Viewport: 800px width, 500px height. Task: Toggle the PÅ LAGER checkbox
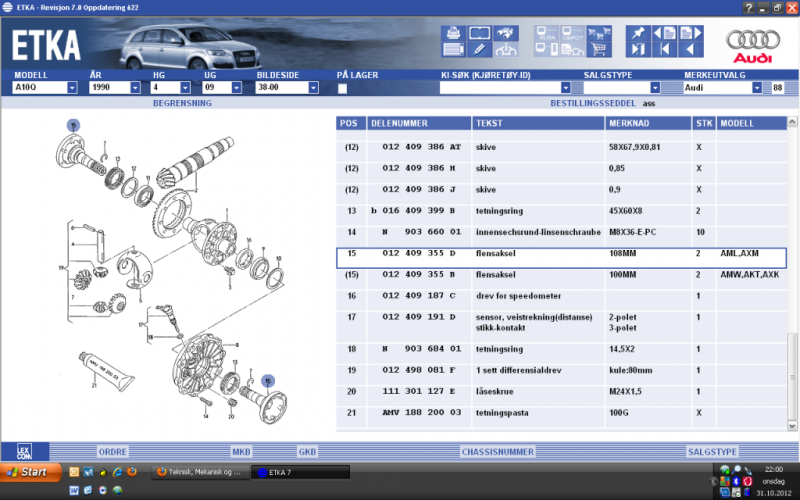pyautogui.click(x=343, y=89)
